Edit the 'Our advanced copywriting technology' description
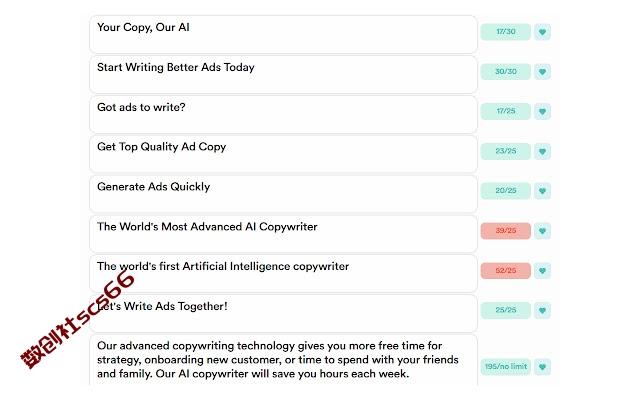The height and width of the screenshot is (400, 640). [x=283, y=360]
